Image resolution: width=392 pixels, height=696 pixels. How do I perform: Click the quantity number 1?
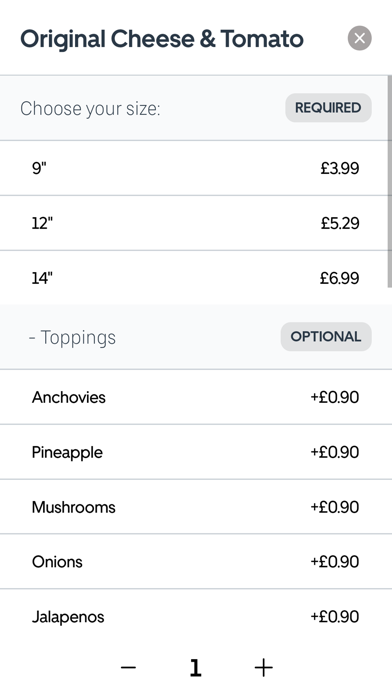point(195,668)
